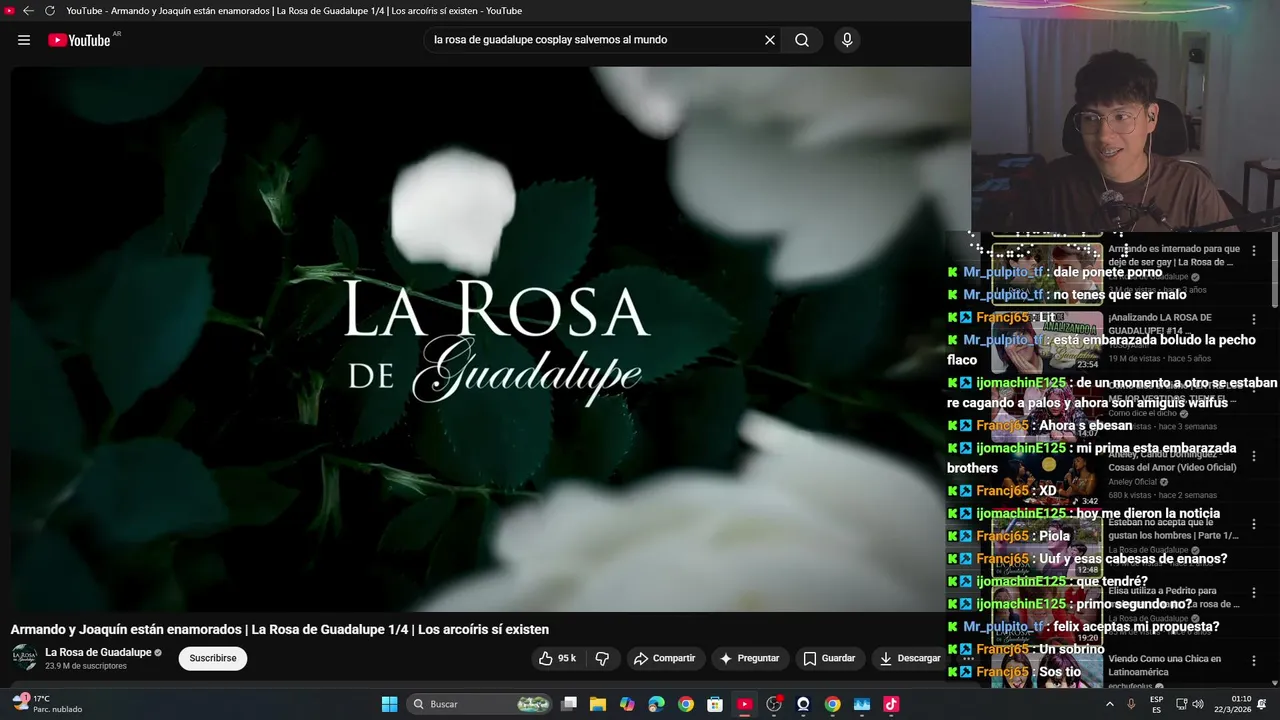This screenshot has width=1280, height=720.
Task: Open 'Esteban no acepta que le gustan' video
Action: point(1173,529)
